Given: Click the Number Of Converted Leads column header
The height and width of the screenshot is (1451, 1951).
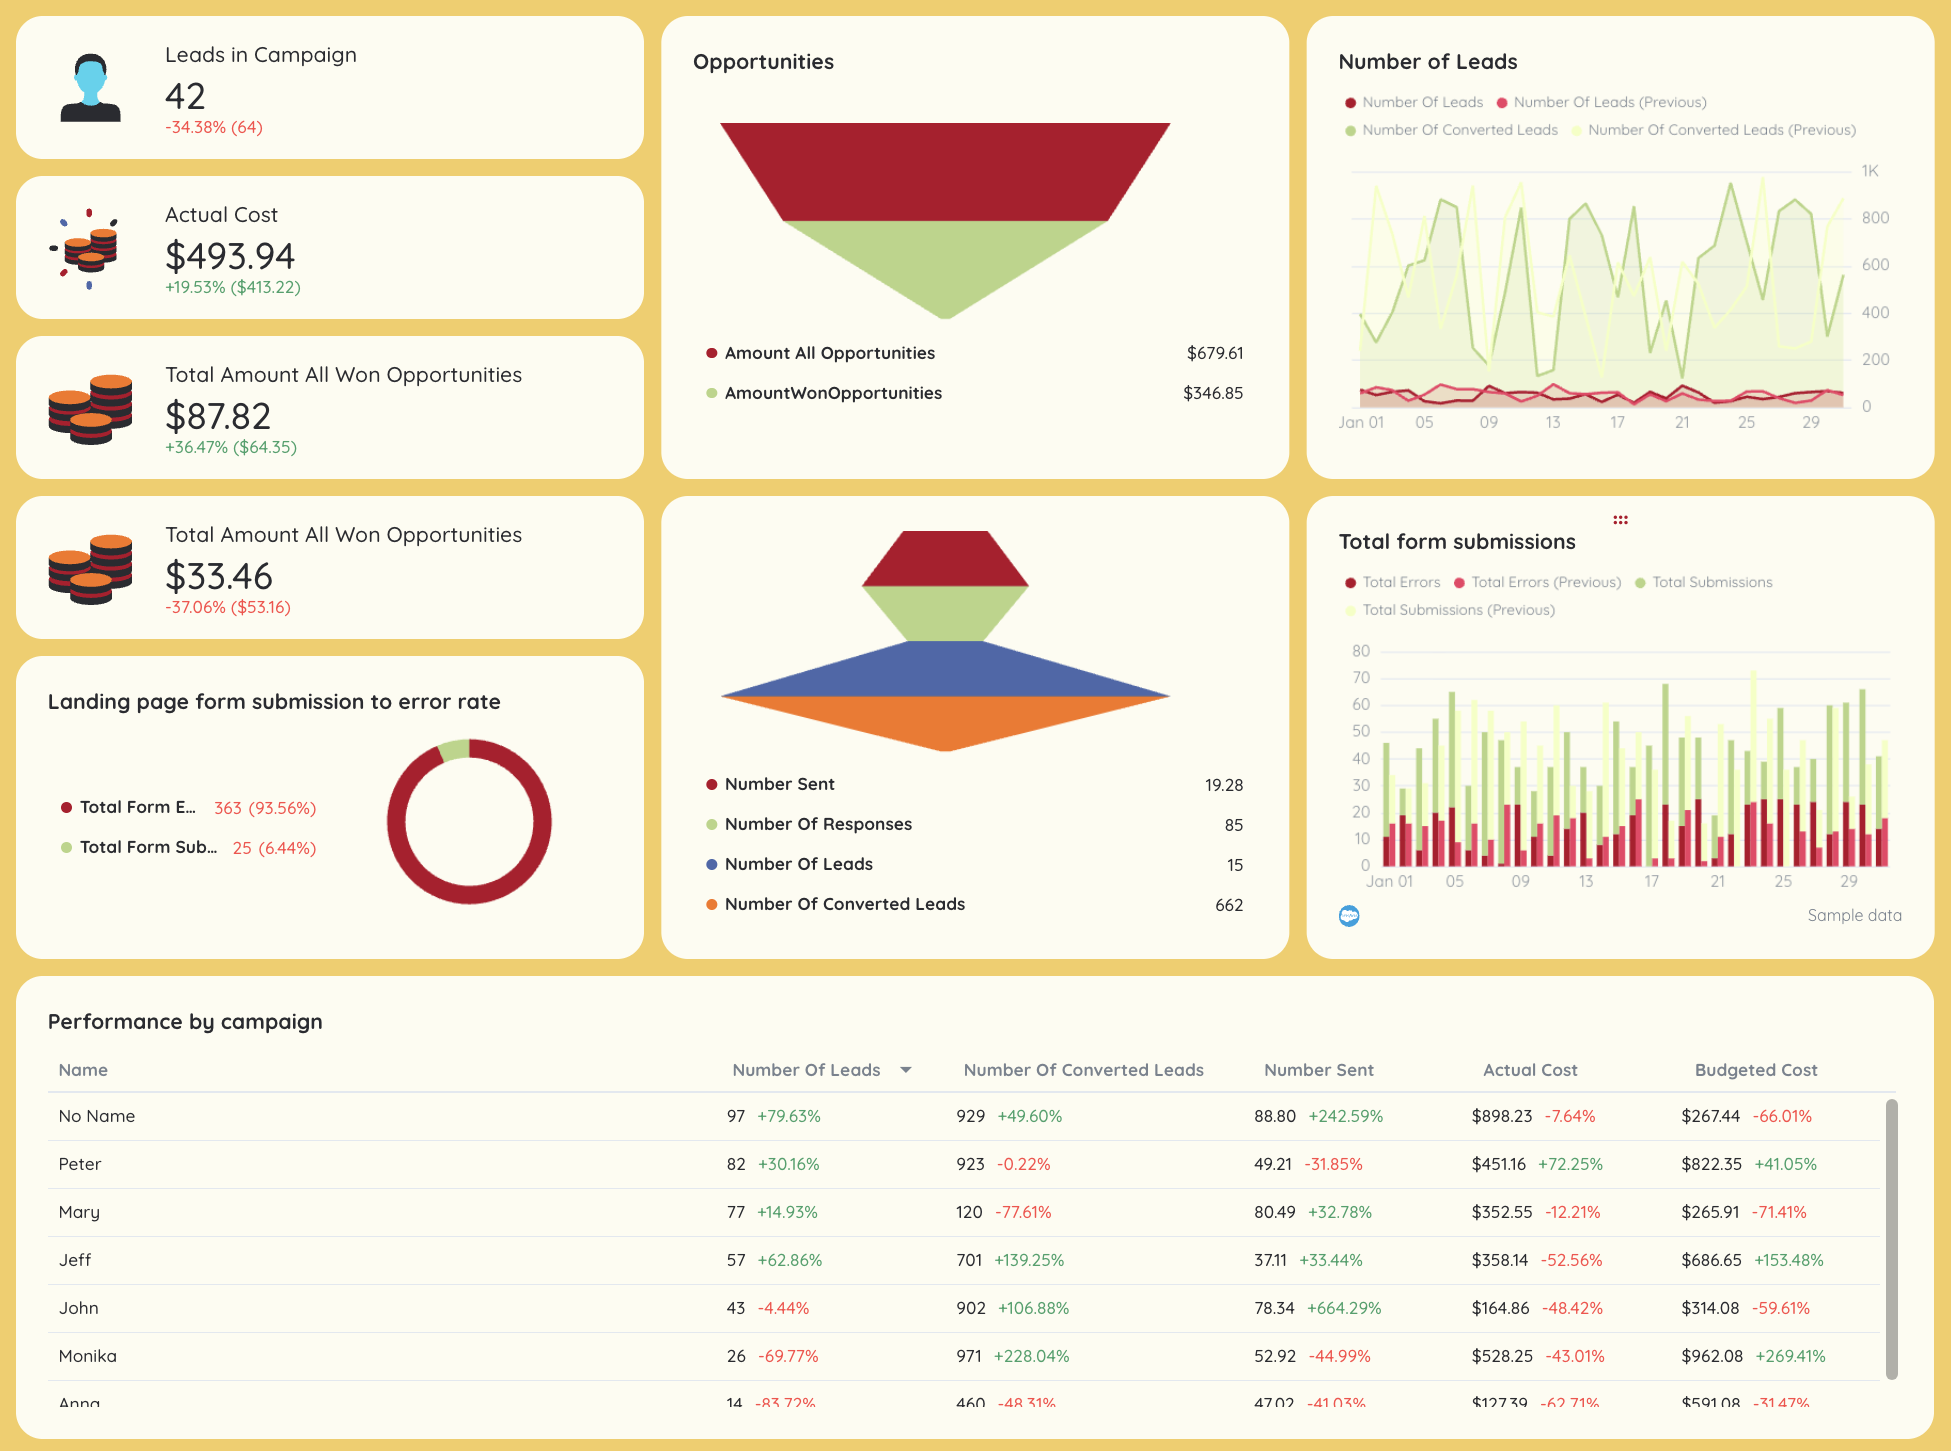Looking at the screenshot, I should tap(1083, 1069).
